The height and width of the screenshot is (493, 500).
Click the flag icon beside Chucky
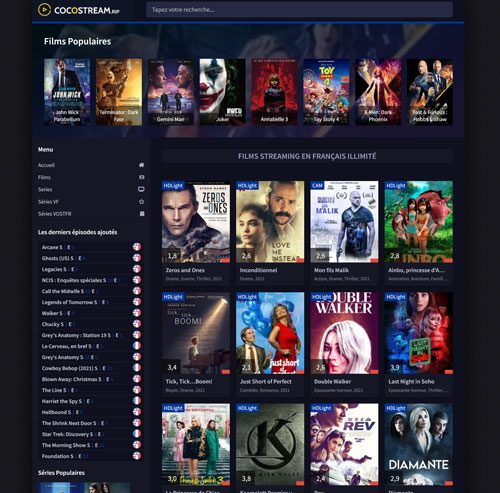point(137,324)
